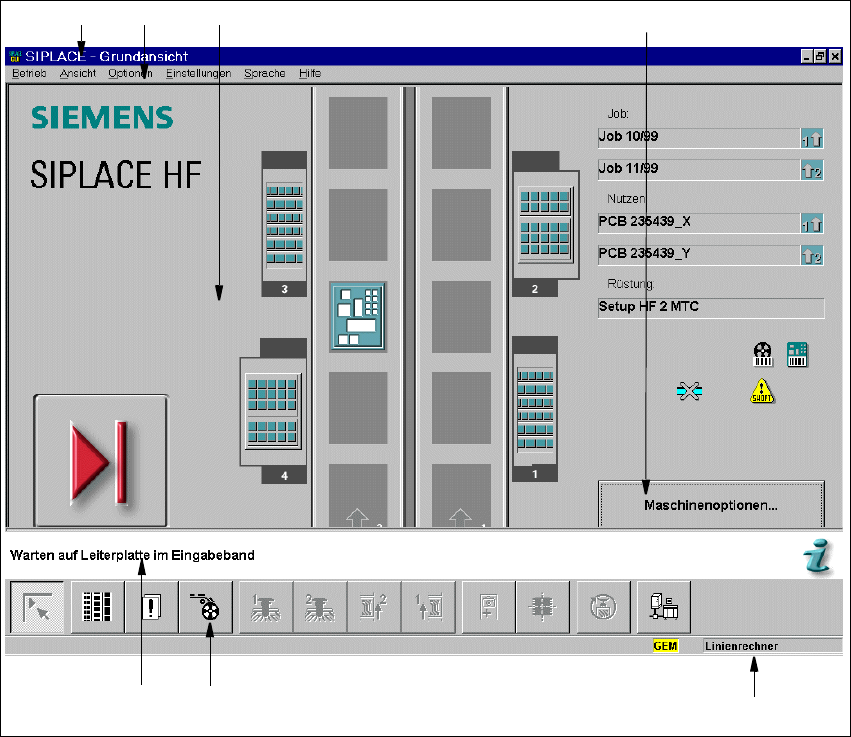Click the arrow icon beside PCB 235439_Y
This screenshot has width=851, height=737.
pos(812,255)
